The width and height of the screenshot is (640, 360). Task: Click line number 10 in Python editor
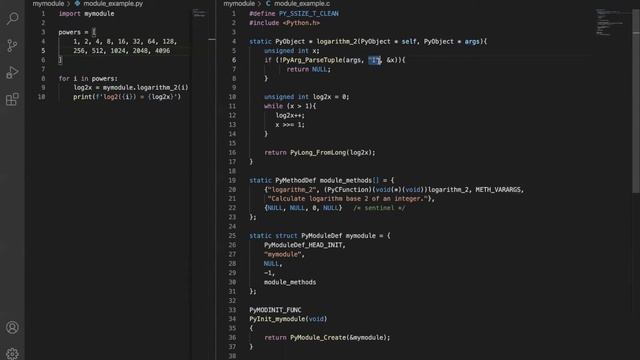[41, 97]
